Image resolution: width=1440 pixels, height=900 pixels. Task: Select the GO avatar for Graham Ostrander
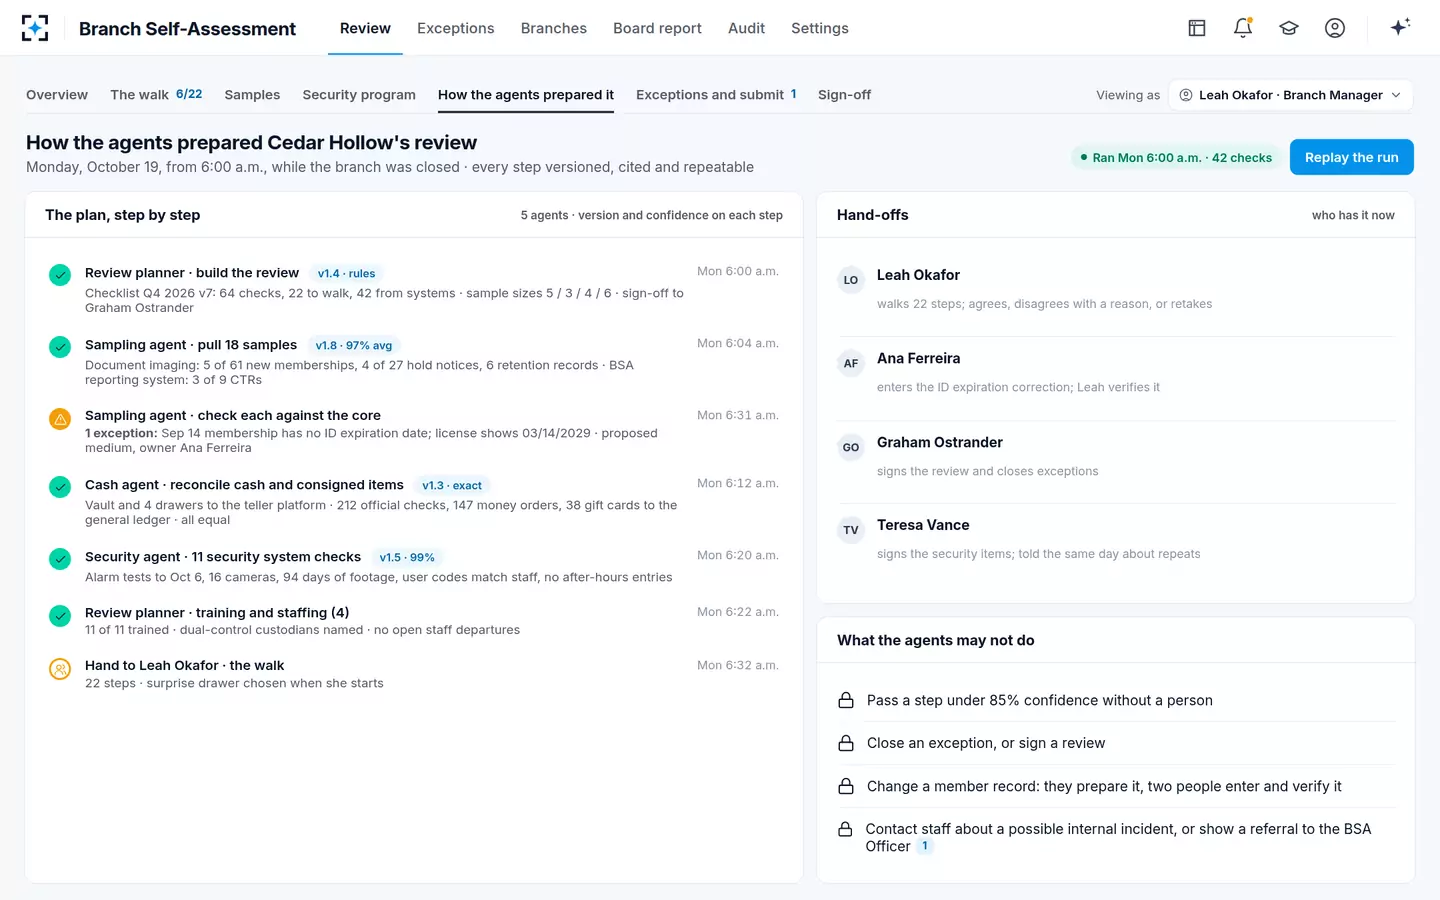coord(851,447)
